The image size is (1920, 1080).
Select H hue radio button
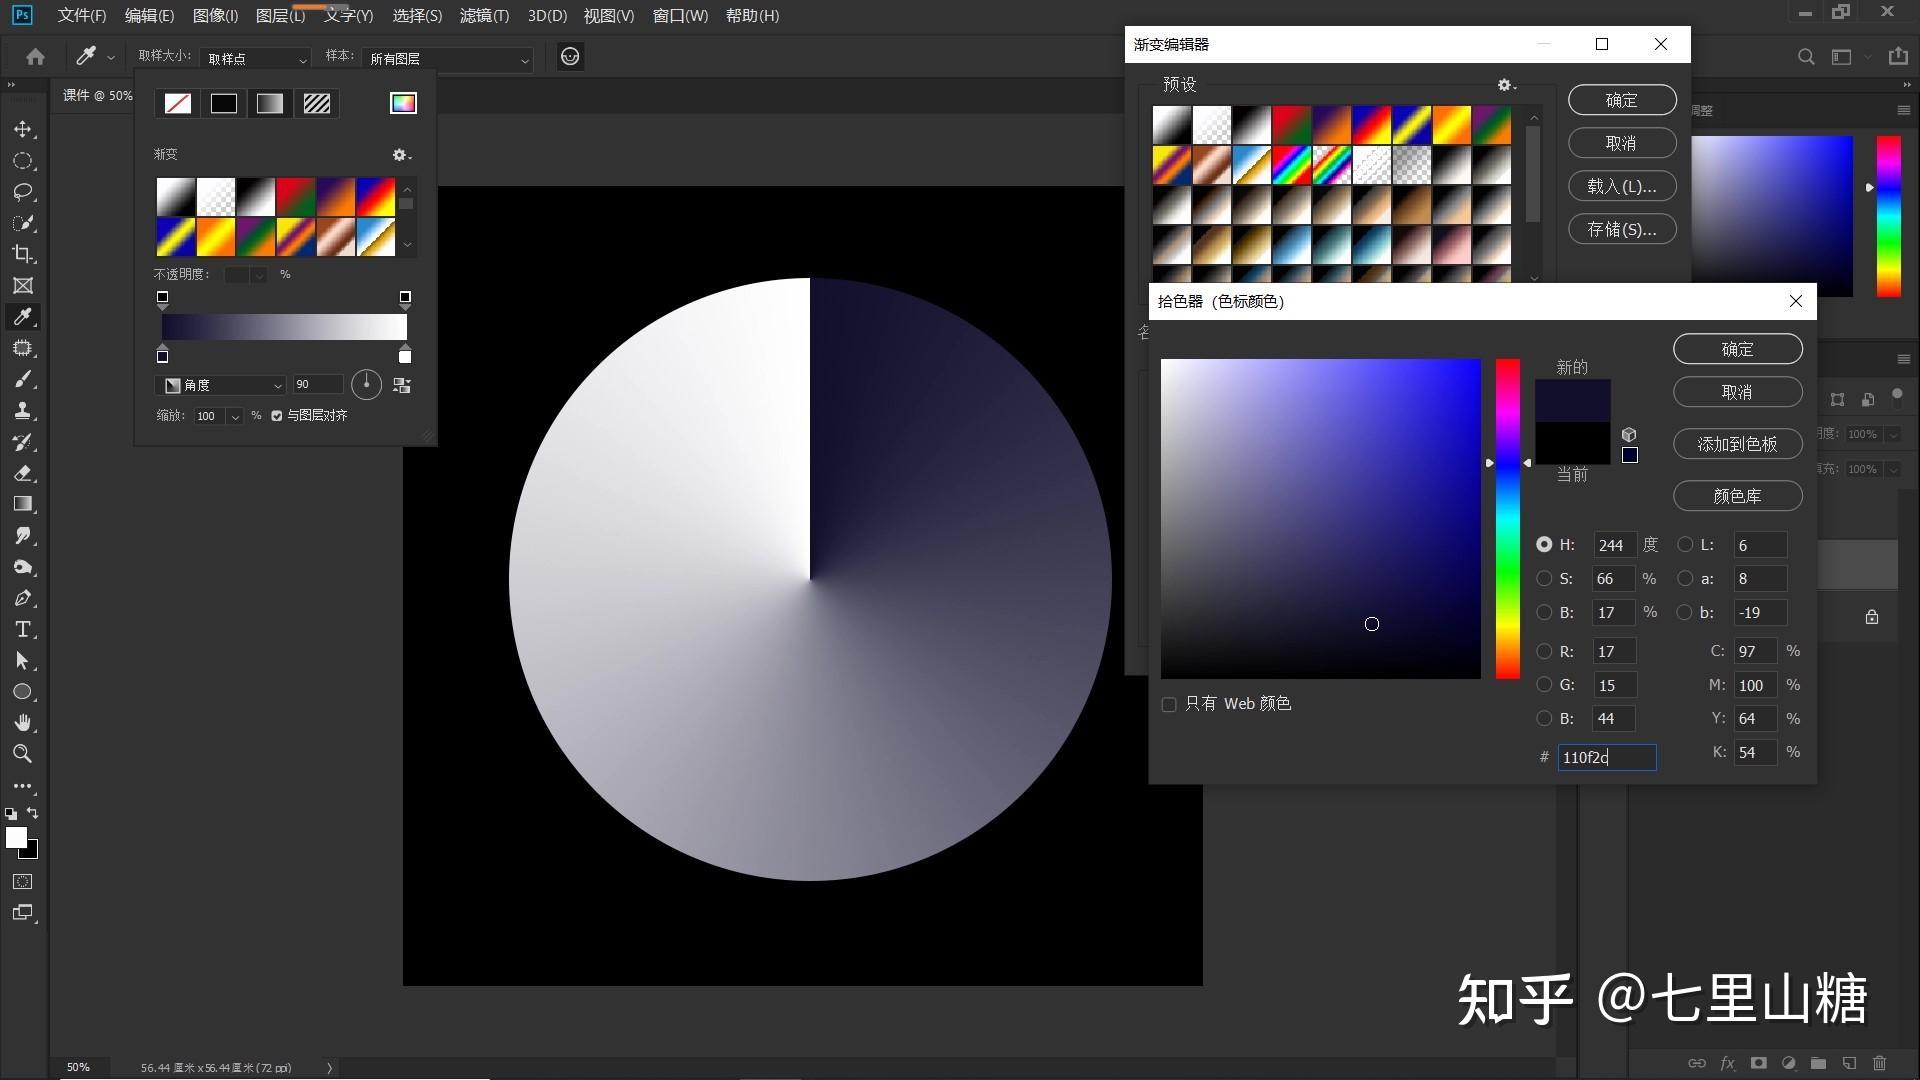point(1544,545)
